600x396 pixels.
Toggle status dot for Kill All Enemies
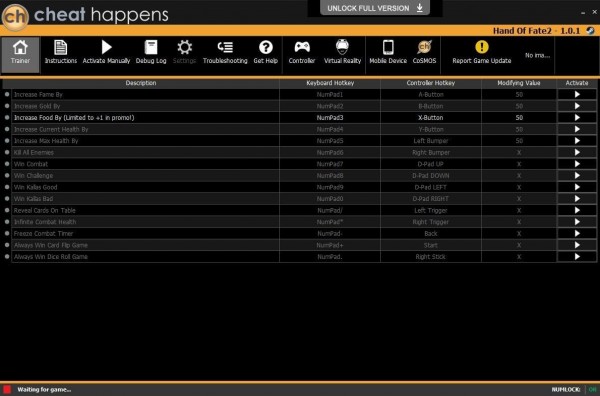(x=7, y=152)
